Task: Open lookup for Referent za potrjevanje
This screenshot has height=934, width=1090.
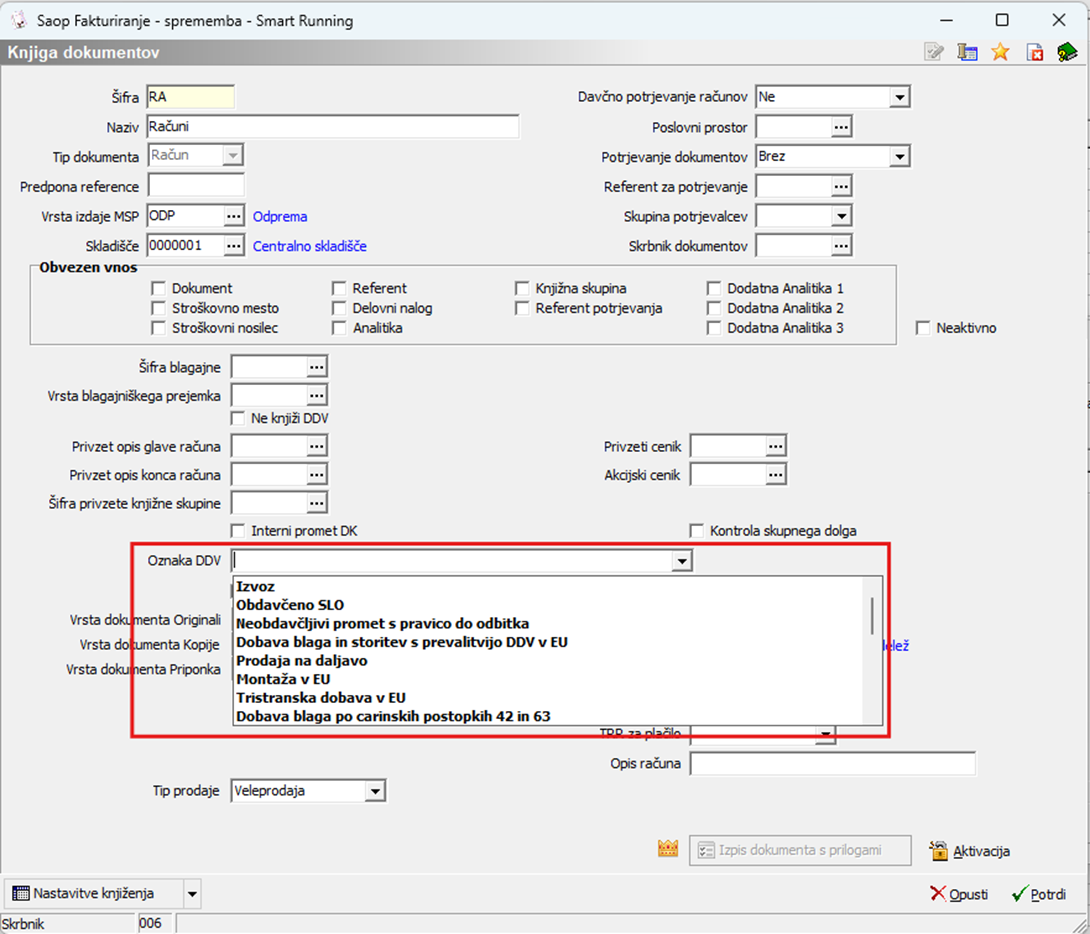Action: pyautogui.click(x=841, y=186)
